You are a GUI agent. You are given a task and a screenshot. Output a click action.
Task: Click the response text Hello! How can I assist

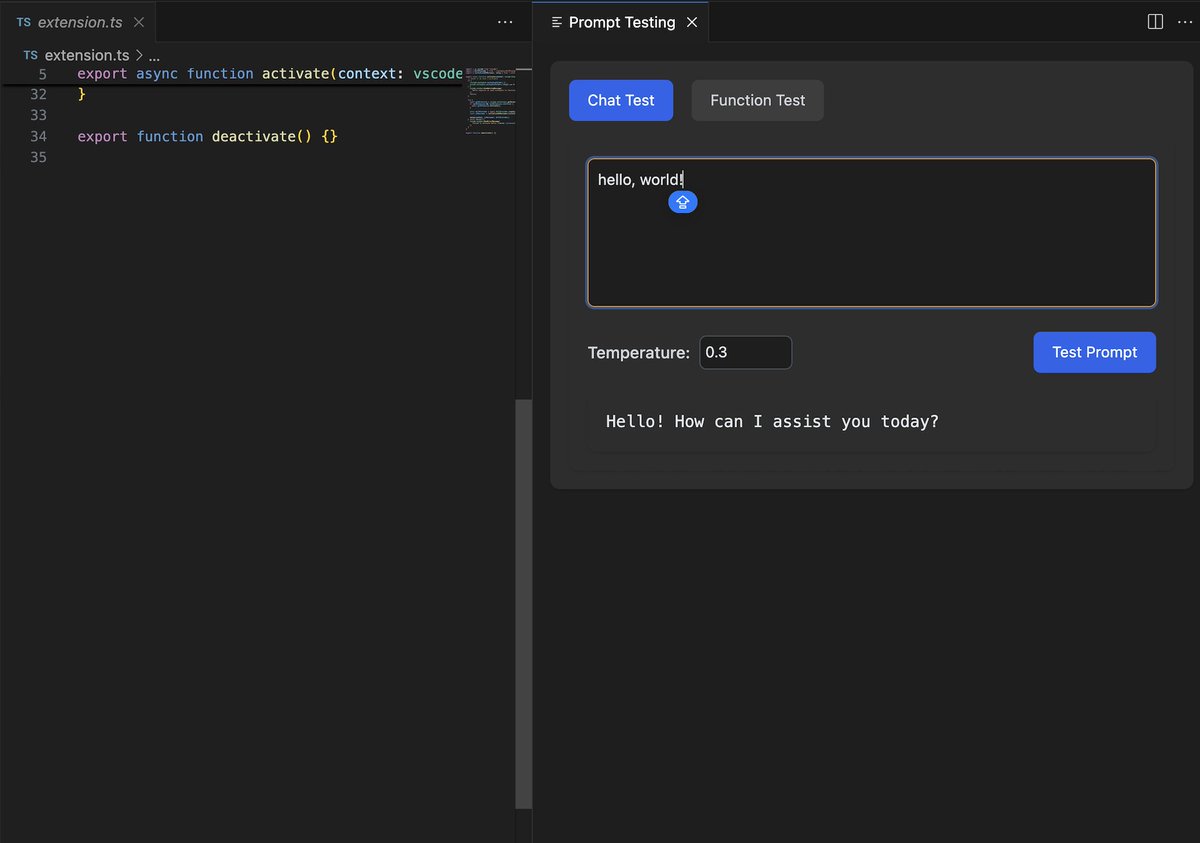pos(772,421)
